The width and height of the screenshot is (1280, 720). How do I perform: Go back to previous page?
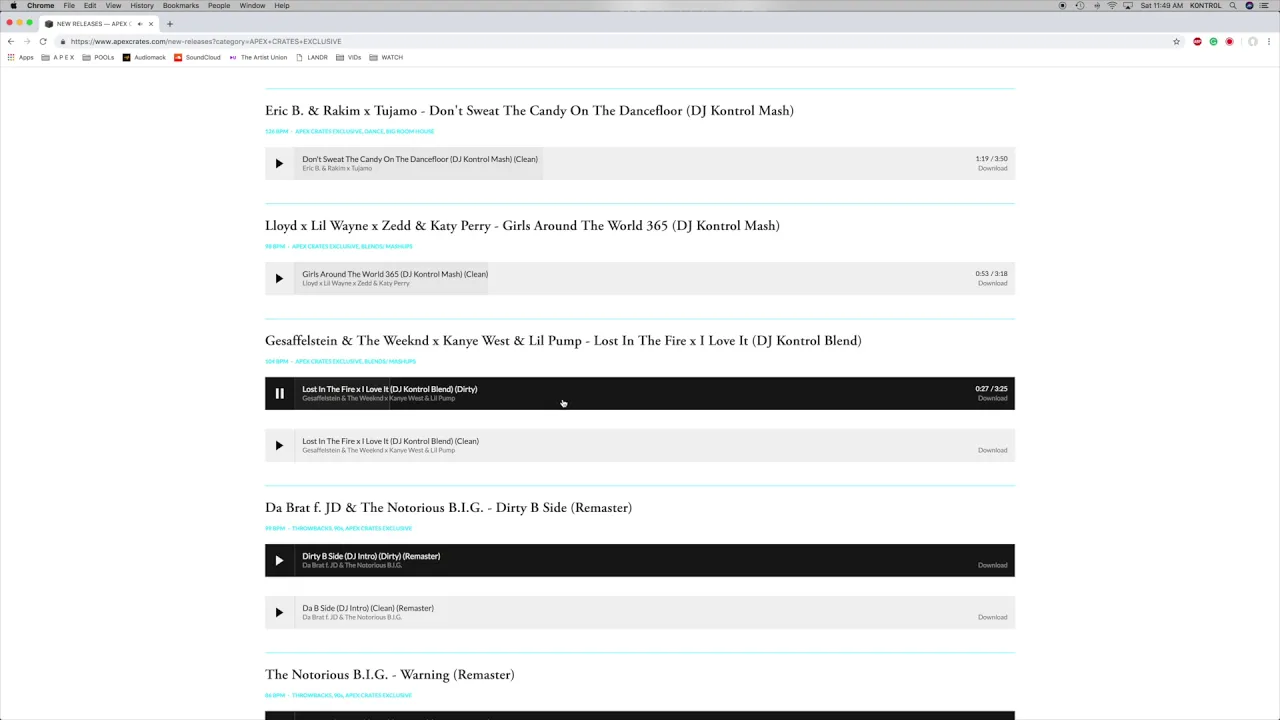tap(11, 41)
